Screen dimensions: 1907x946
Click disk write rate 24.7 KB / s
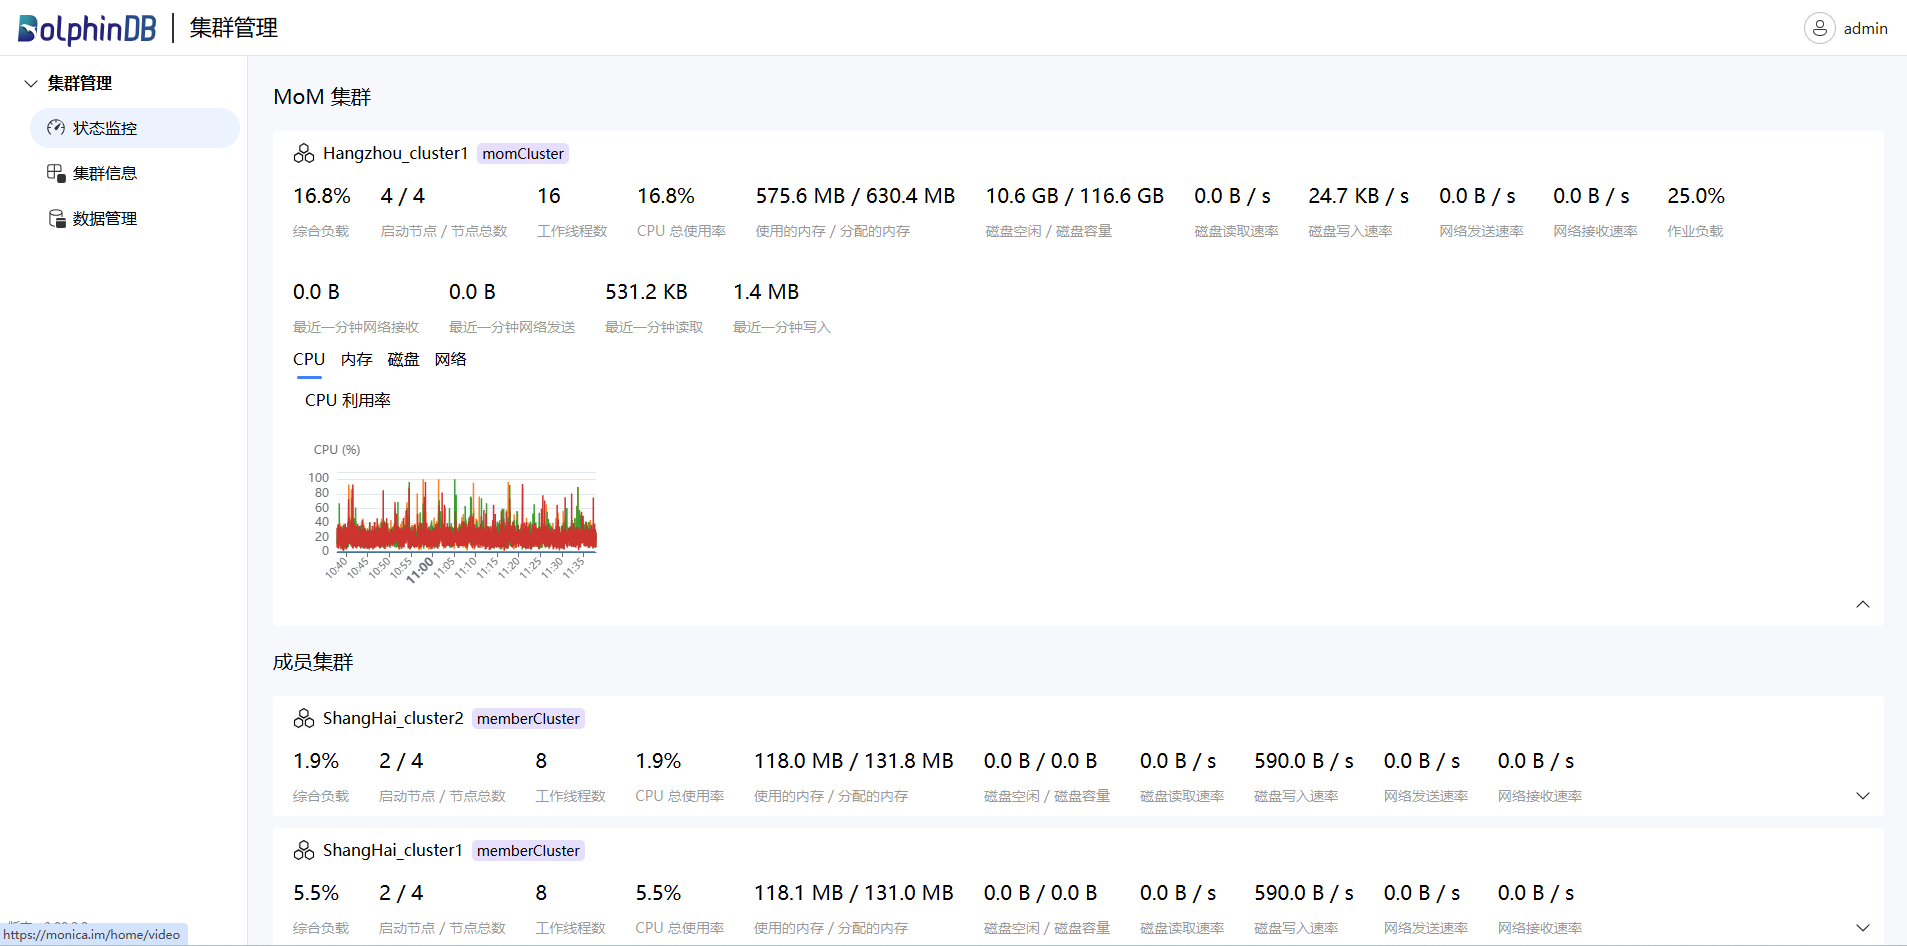pos(1359,196)
